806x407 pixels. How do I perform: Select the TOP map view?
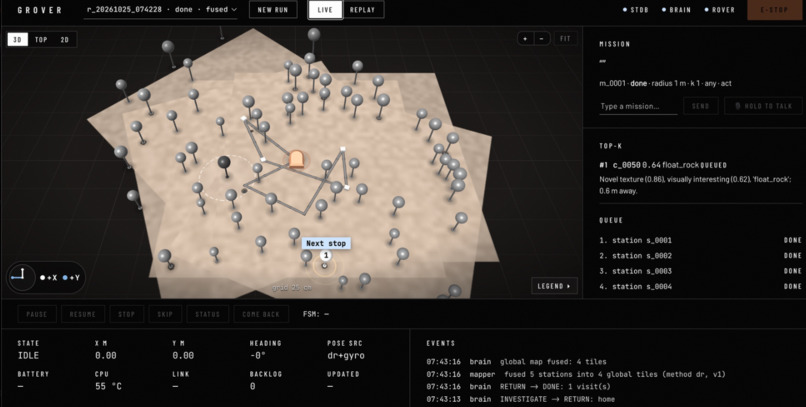[41, 40]
